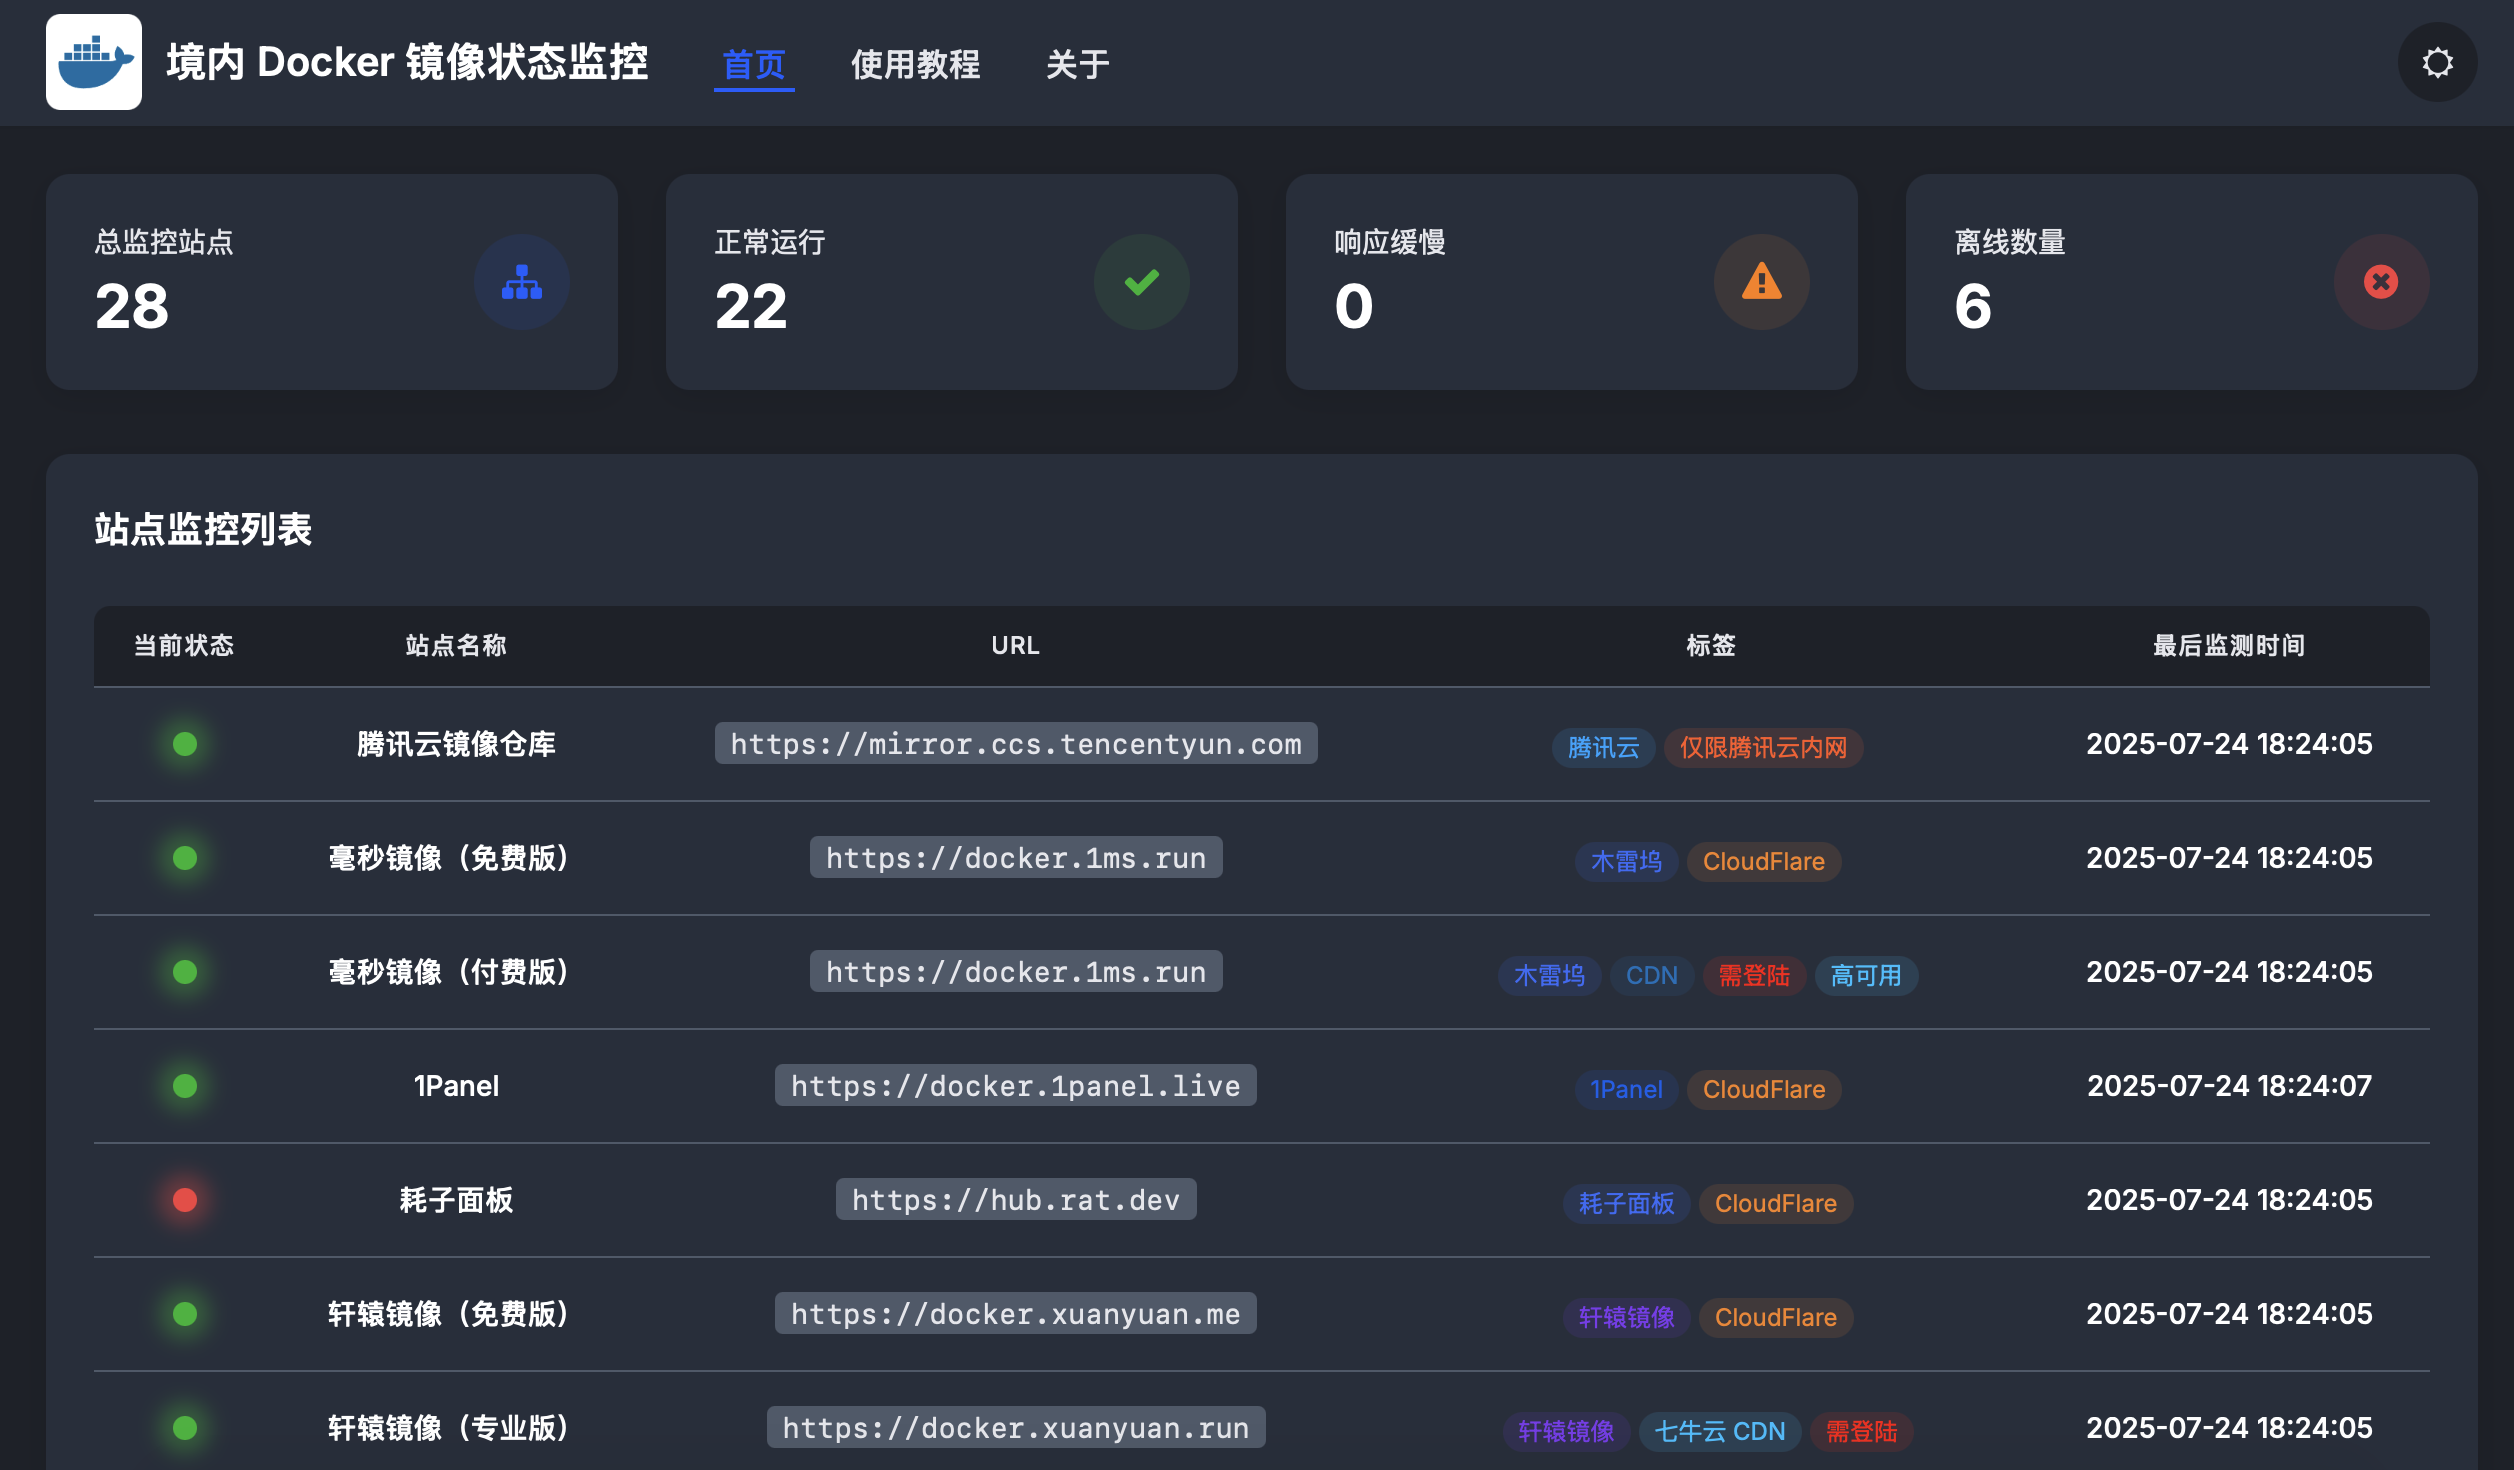This screenshot has height=1470, width=2514.
Task: Click the running count 22
Action: [751, 306]
